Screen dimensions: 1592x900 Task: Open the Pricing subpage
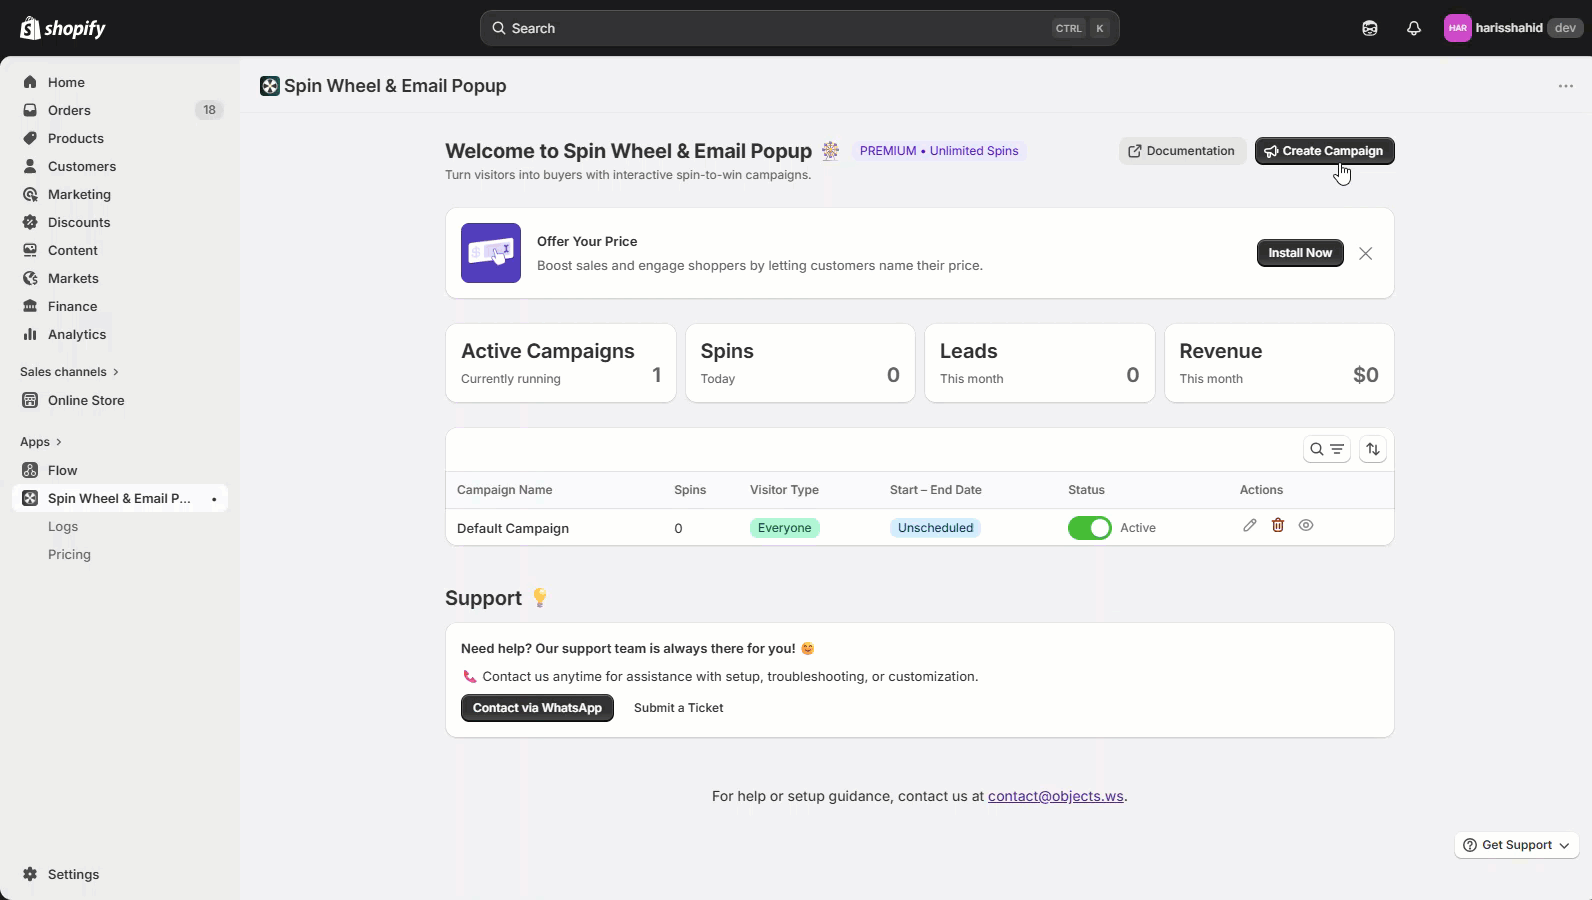(69, 554)
